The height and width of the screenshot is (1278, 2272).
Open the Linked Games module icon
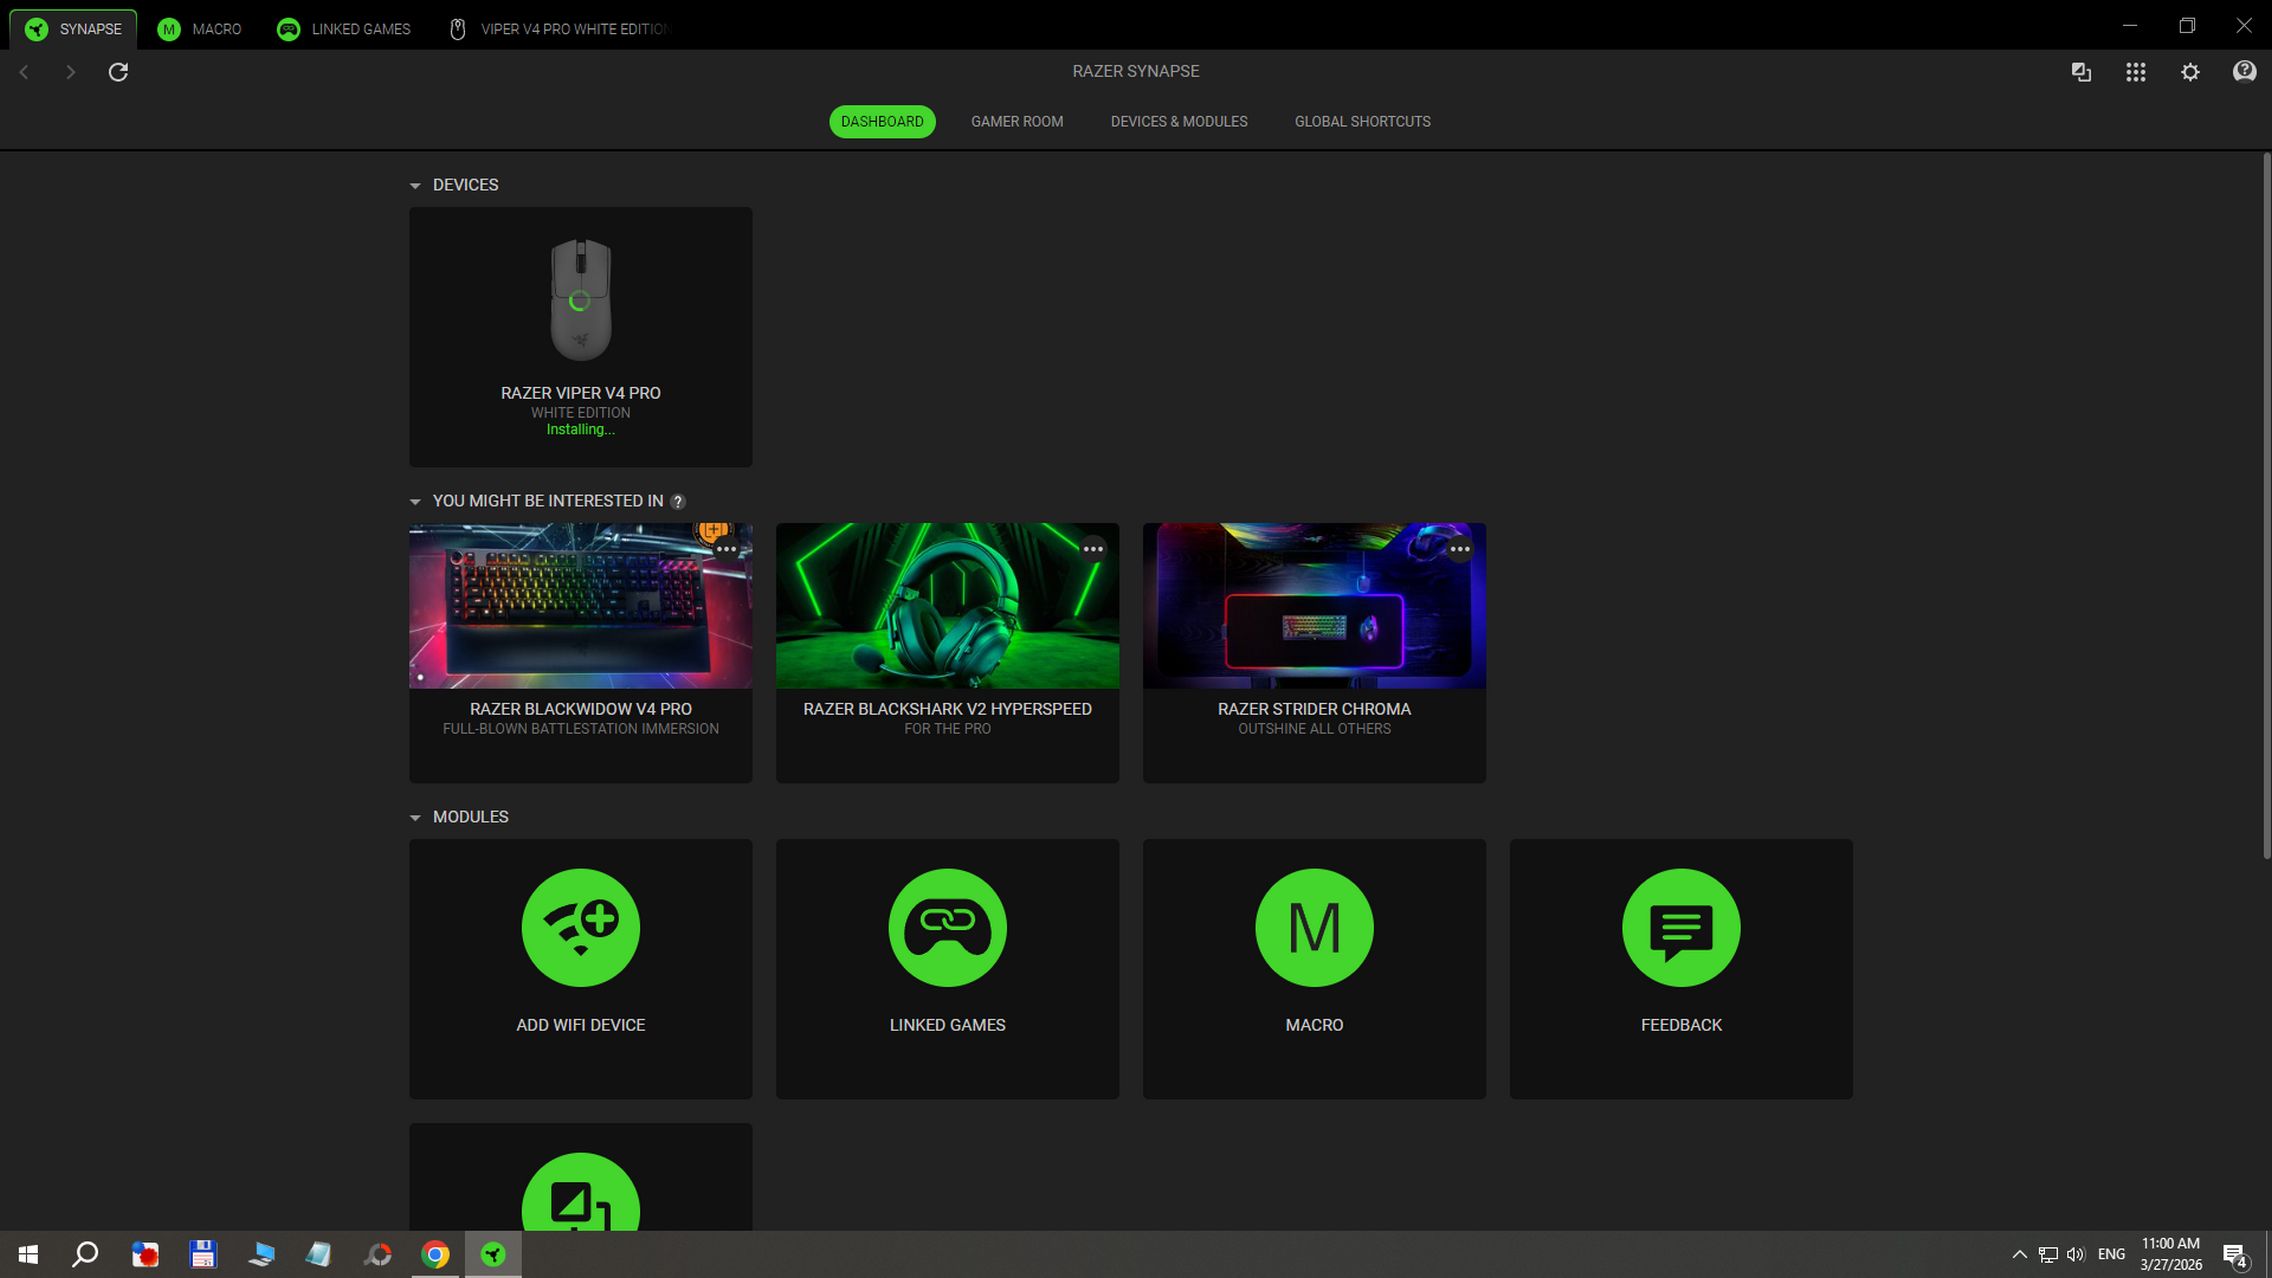click(947, 928)
